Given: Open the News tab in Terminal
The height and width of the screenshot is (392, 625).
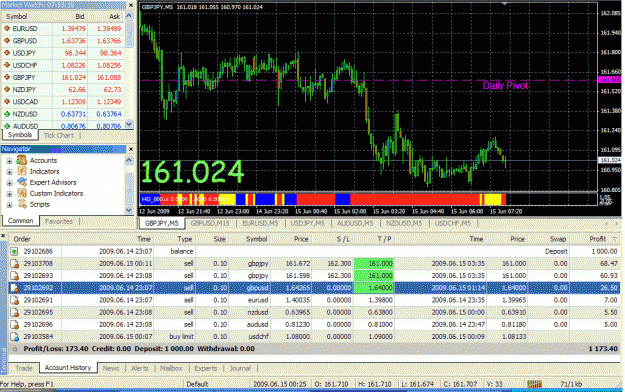Looking at the screenshot, I should [x=111, y=368].
